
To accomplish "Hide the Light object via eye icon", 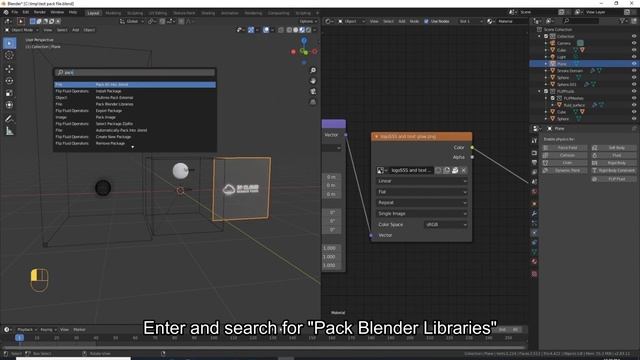I will click(x=634, y=57).
